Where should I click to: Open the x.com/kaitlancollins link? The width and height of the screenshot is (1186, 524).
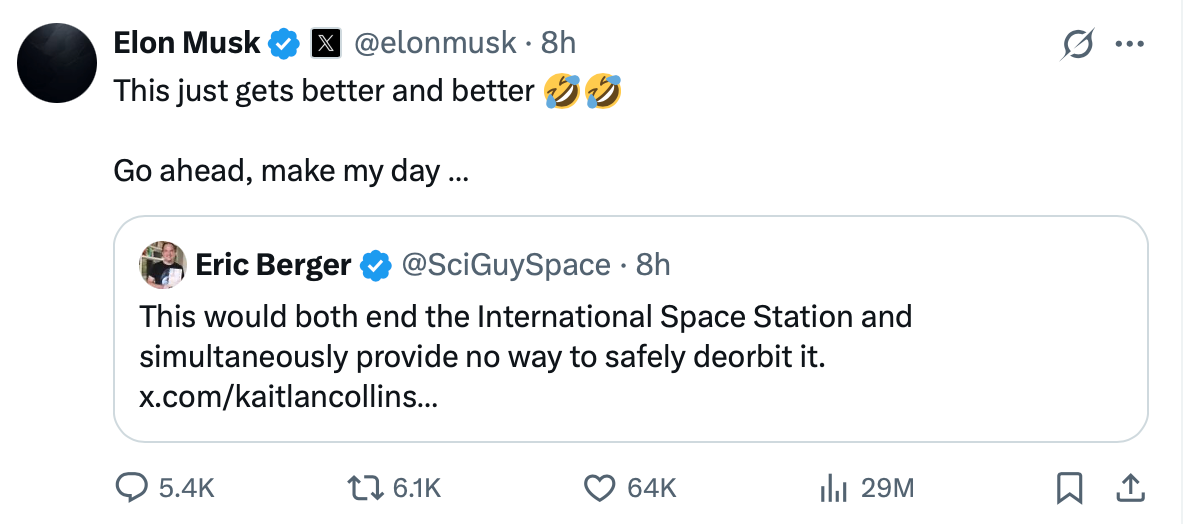click(288, 397)
